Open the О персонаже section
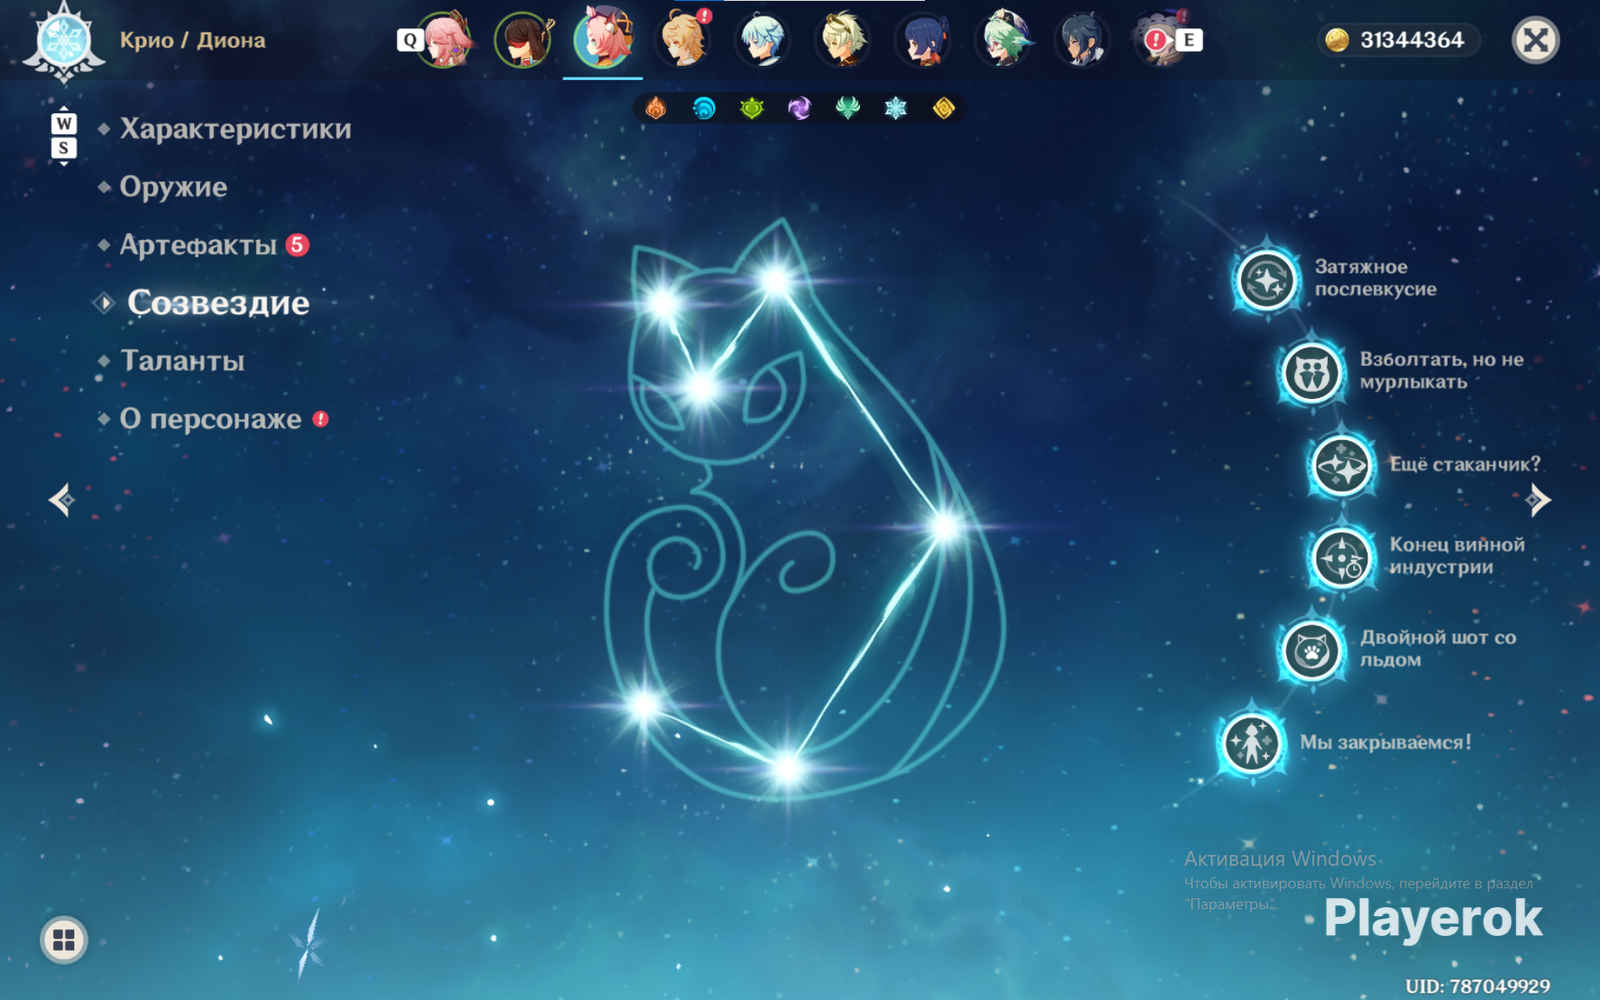Image resolution: width=1600 pixels, height=1000 pixels. (x=210, y=419)
